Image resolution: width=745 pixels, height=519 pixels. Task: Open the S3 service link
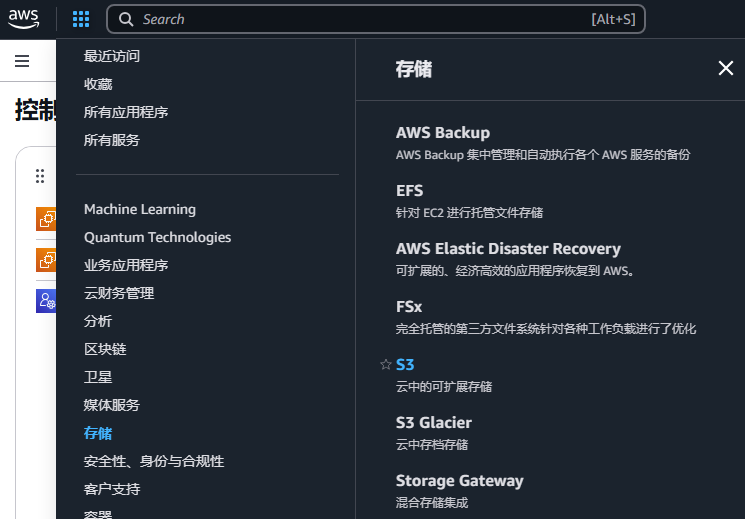[x=405, y=365]
